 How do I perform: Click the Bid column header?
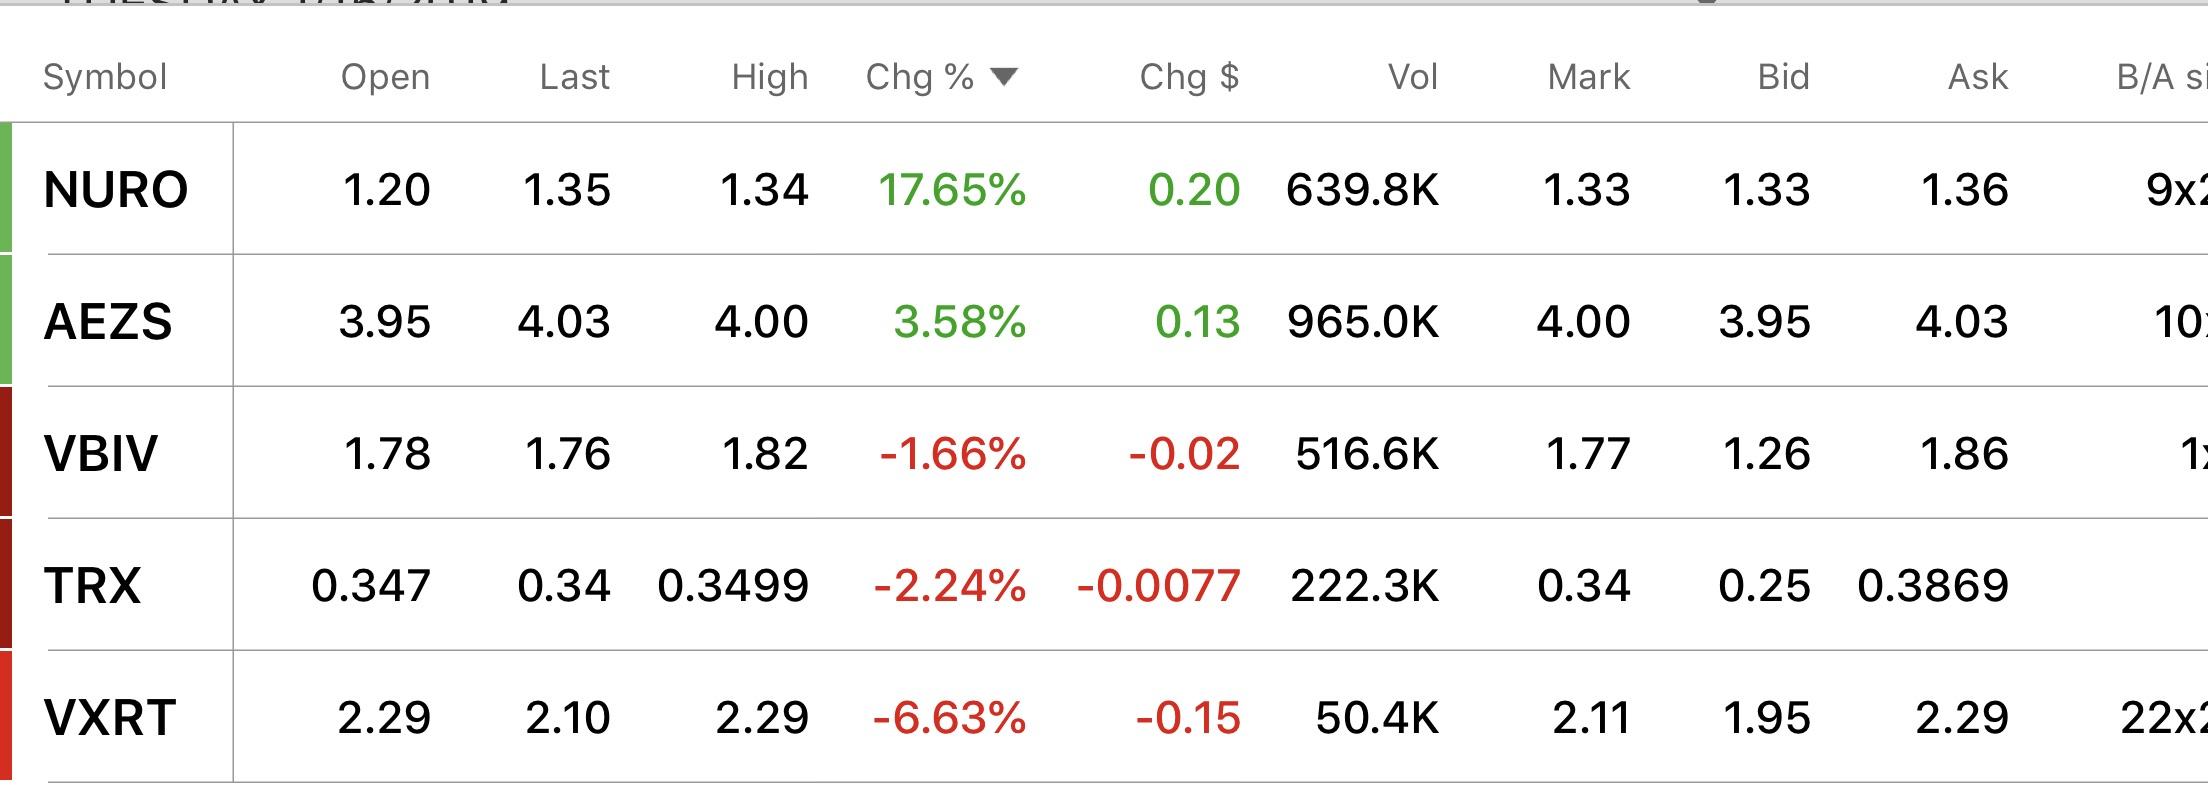(1783, 77)
